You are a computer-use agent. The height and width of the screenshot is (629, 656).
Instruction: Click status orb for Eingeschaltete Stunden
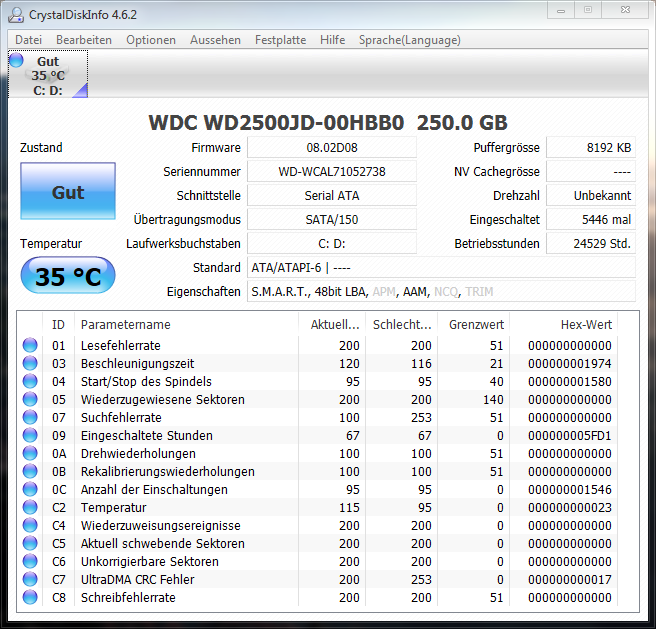point(30,435)
